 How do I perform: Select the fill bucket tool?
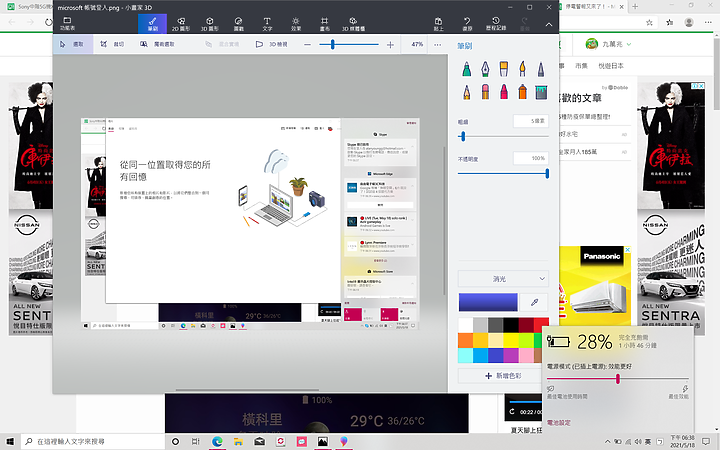(541, 92)
